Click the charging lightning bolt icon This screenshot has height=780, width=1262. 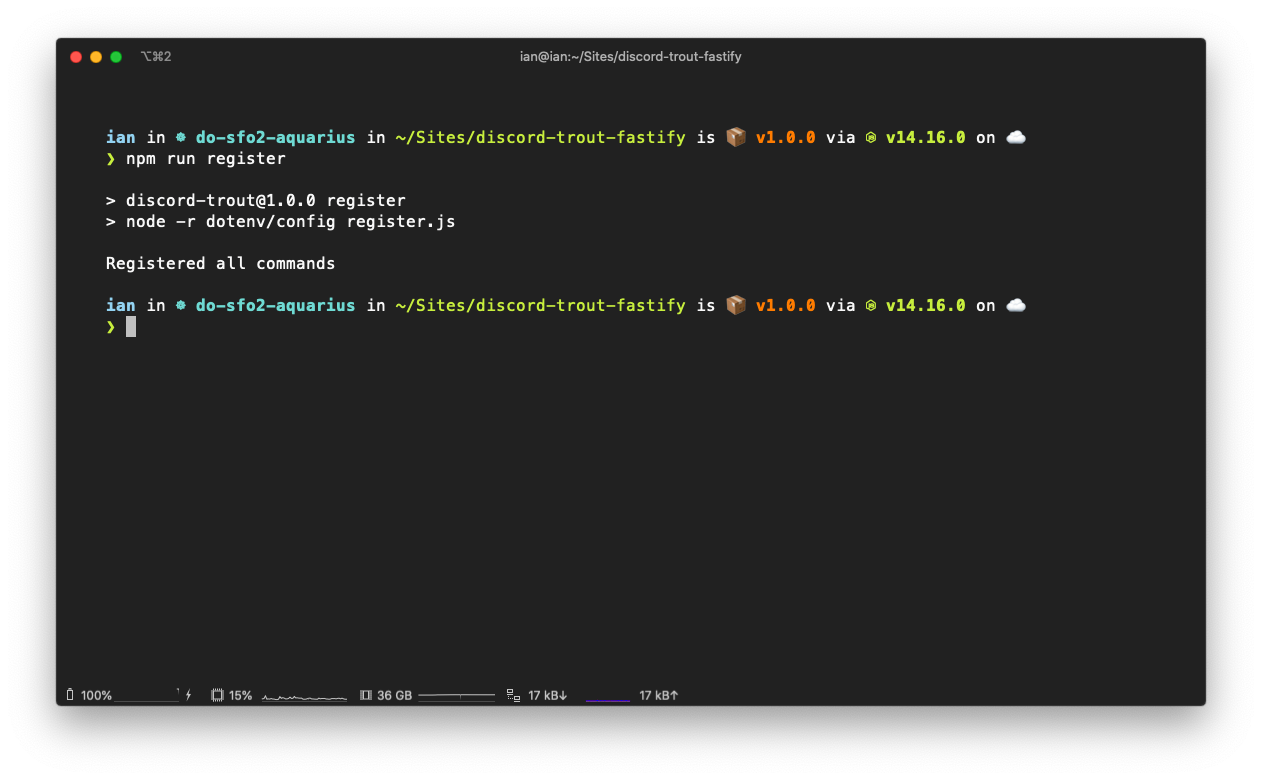[x=188, y=695]
